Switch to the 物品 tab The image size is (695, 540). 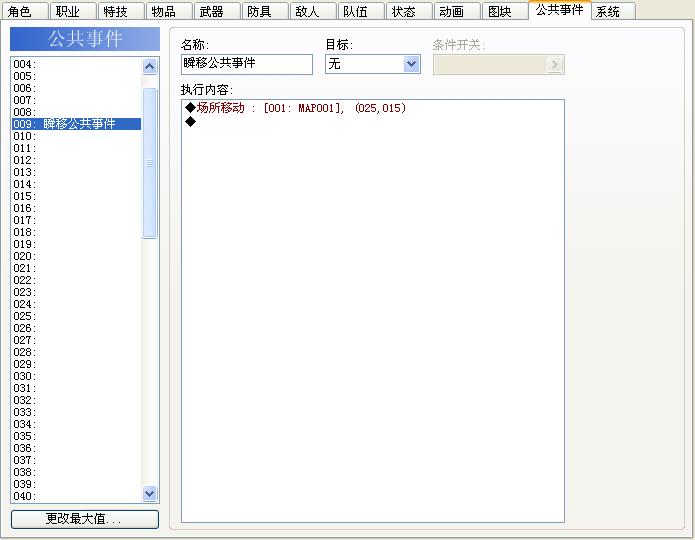pos(169,11)
